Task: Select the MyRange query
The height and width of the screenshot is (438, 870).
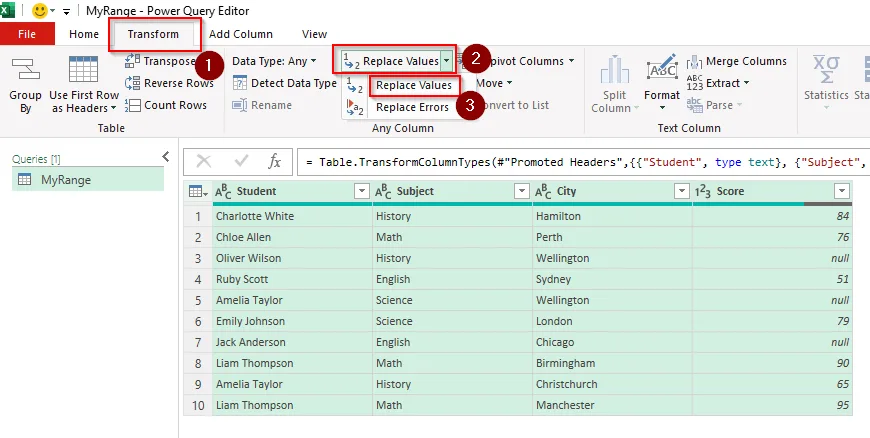Action: click(88, 180)
